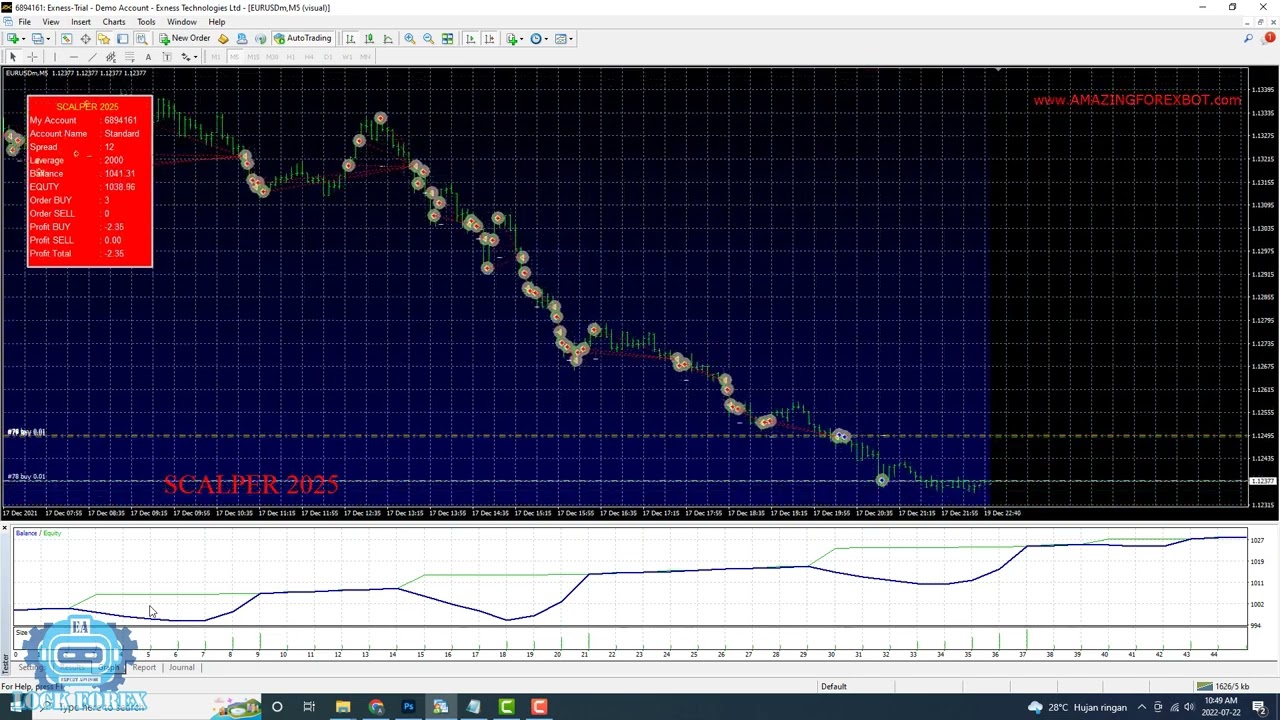Open the Journal tab in Tester

coord(181,667)
